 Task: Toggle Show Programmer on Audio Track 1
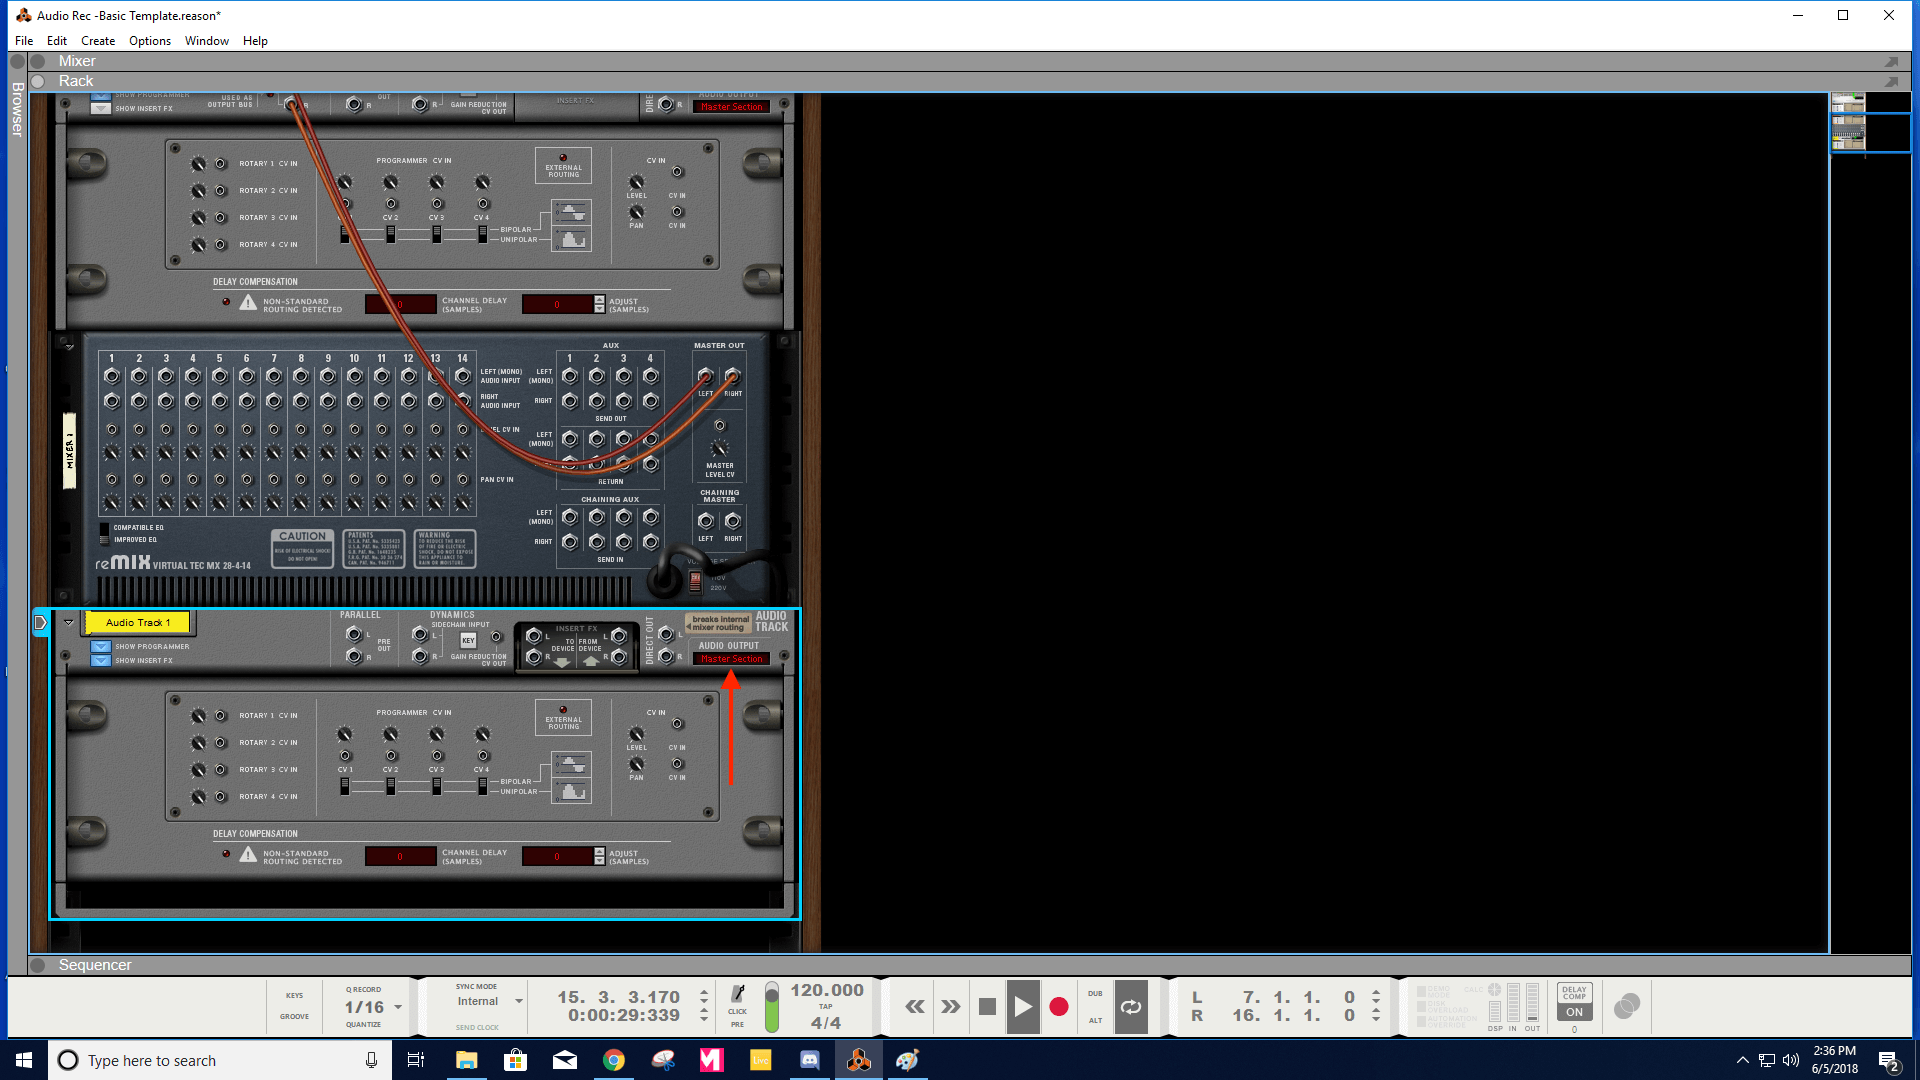(101, 647)
